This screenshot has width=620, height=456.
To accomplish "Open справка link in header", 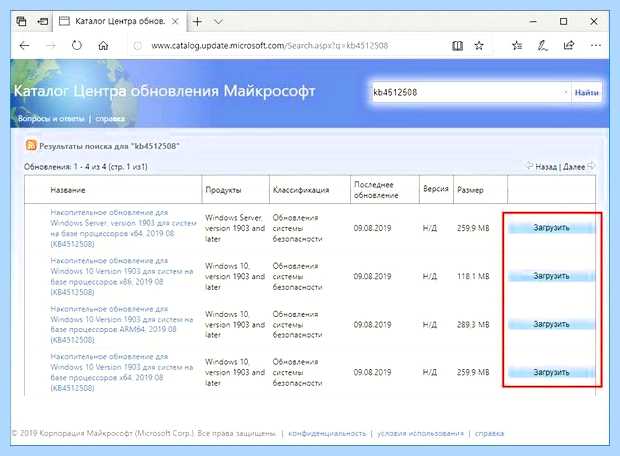I will pos(110,119).
